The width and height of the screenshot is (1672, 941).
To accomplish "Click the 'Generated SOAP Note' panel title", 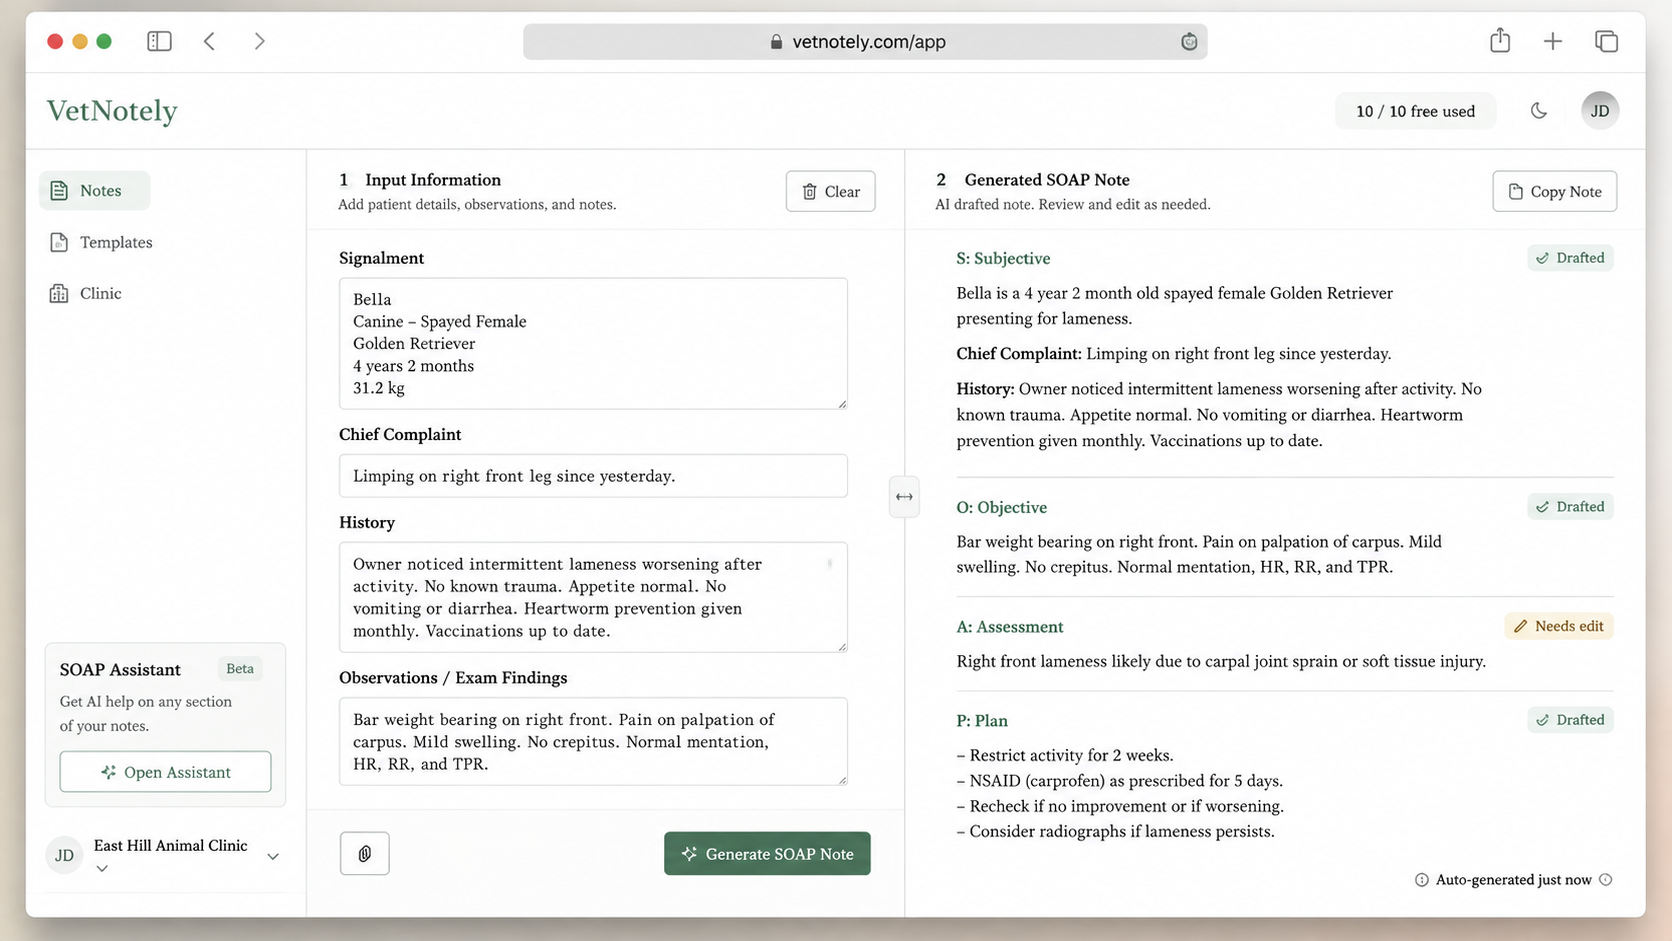I will coord(1047,180).
